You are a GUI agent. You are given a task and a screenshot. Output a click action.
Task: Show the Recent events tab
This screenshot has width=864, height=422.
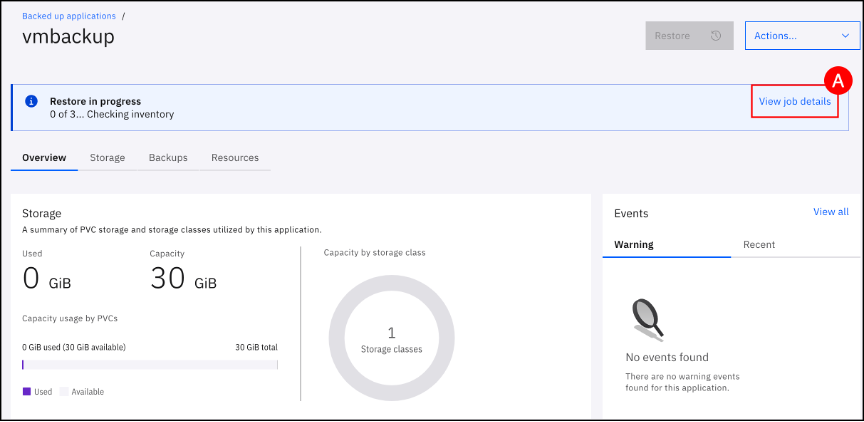pos(758,245)
